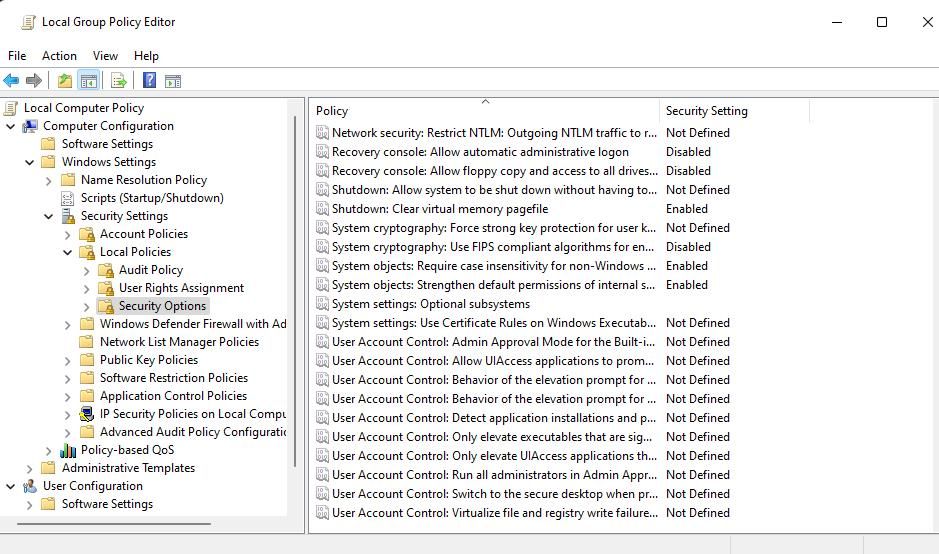This screenshot has width=939, height=554.
Task: Select System settings: Use Certificate Rules policy
Action: point(494,323)
